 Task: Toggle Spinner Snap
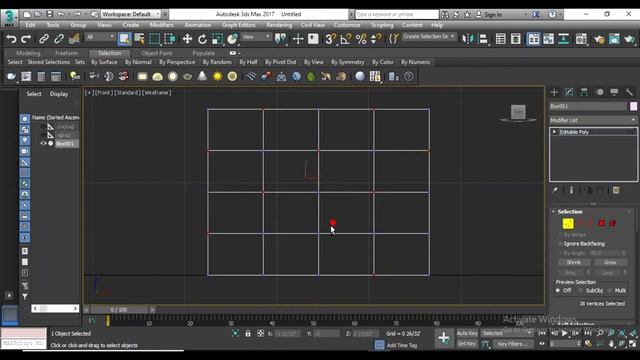click(376, 39)
